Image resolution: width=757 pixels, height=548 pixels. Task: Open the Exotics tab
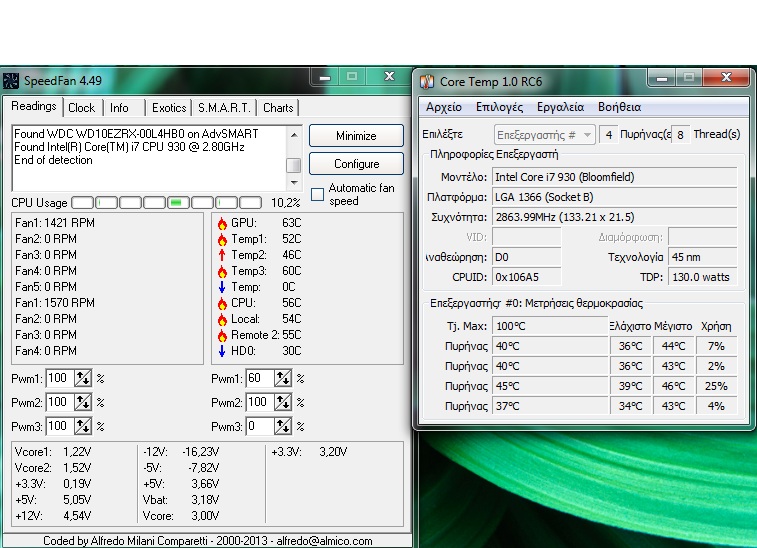169,108
